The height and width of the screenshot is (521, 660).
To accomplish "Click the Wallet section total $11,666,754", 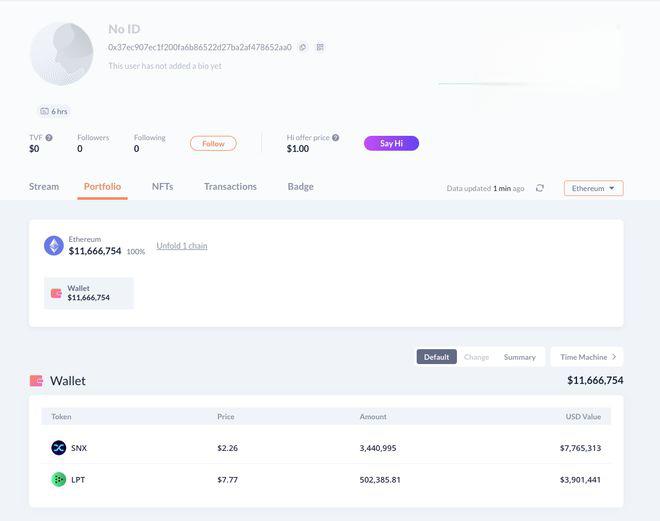I will [x=595, y=380].
